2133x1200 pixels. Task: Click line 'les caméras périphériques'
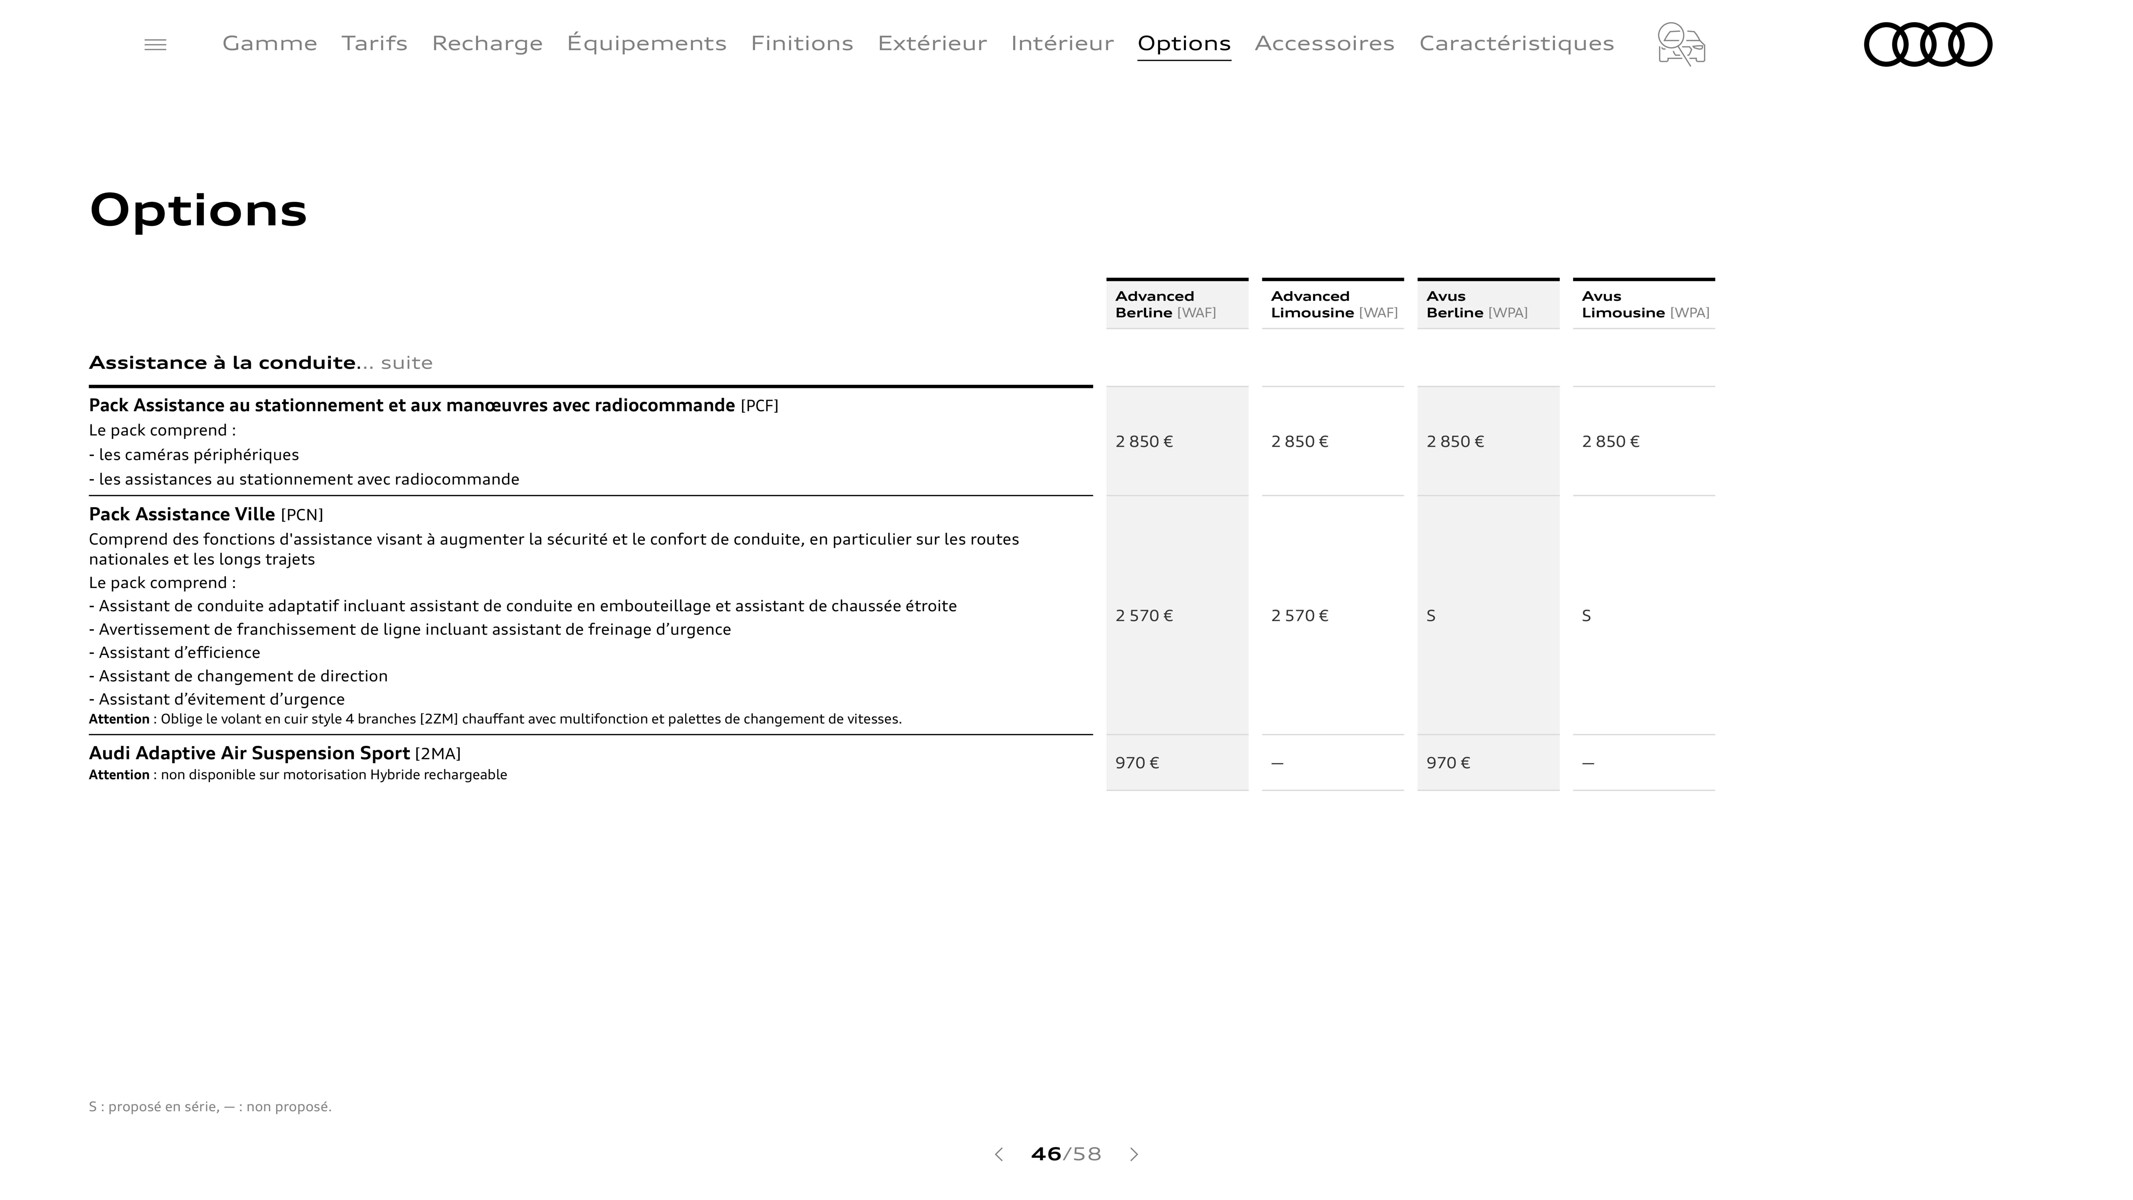click(x=194, y=455)
